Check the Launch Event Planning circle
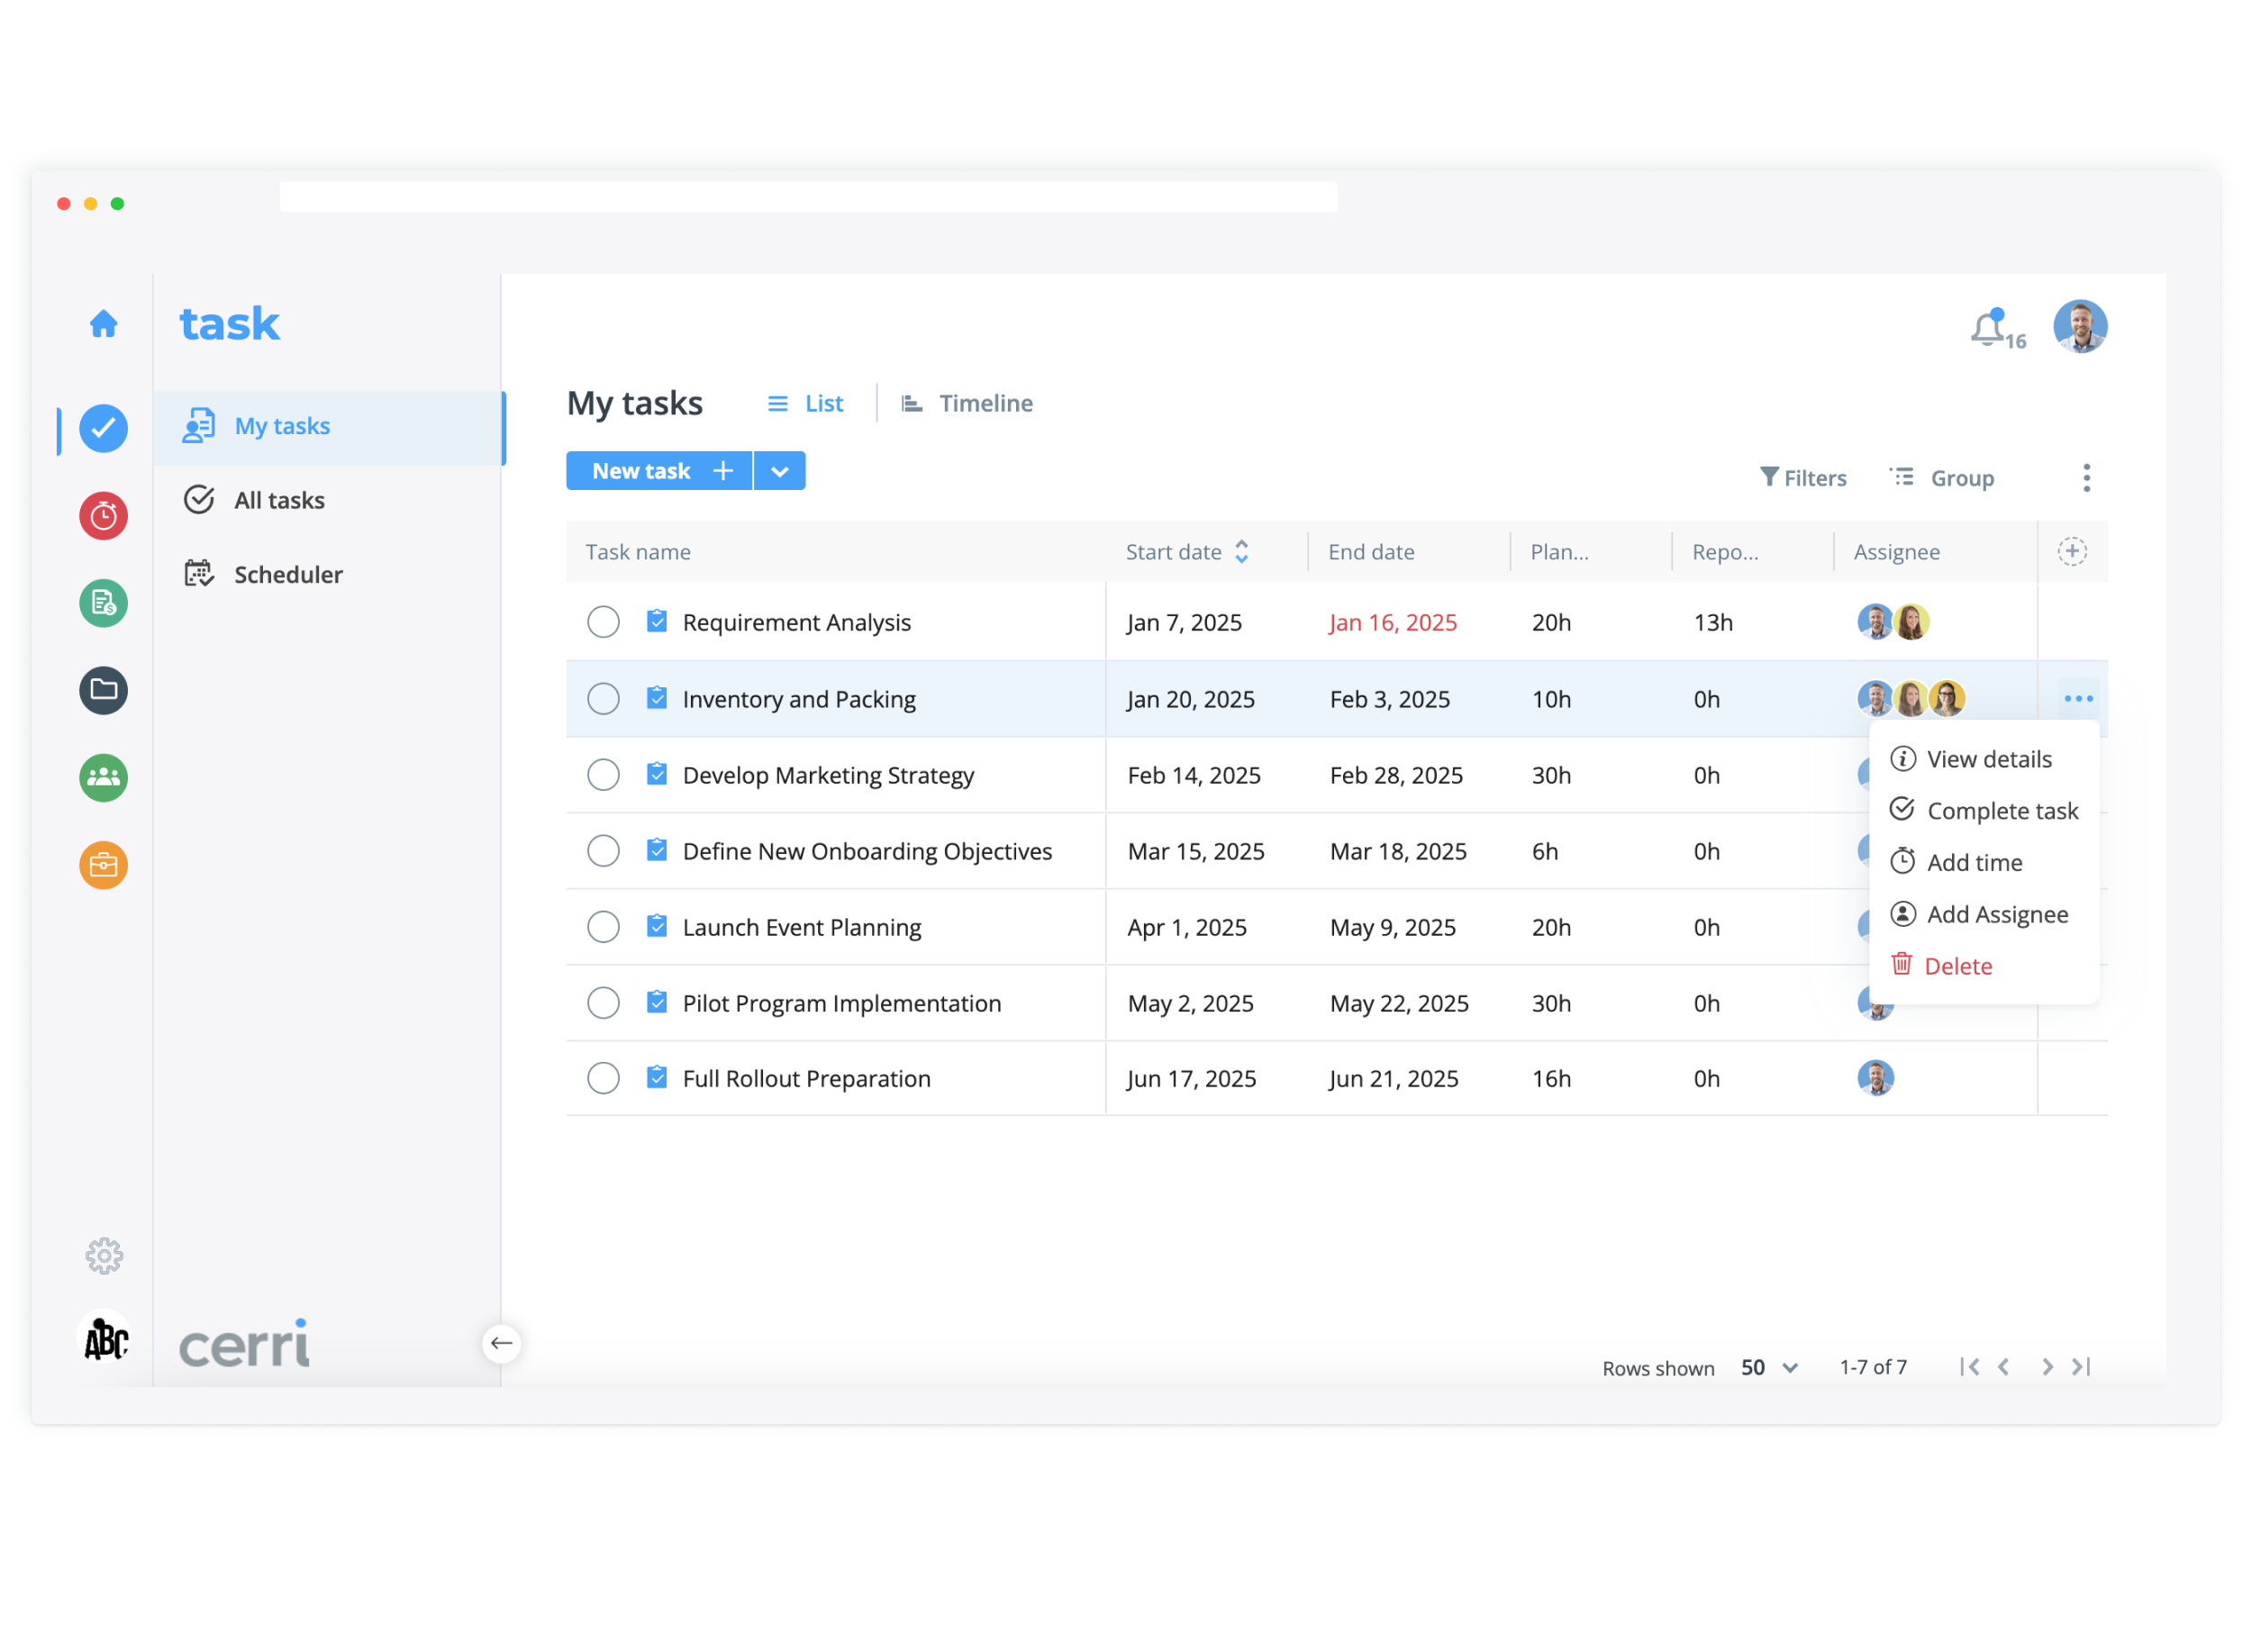 click(x=603, y=927)
